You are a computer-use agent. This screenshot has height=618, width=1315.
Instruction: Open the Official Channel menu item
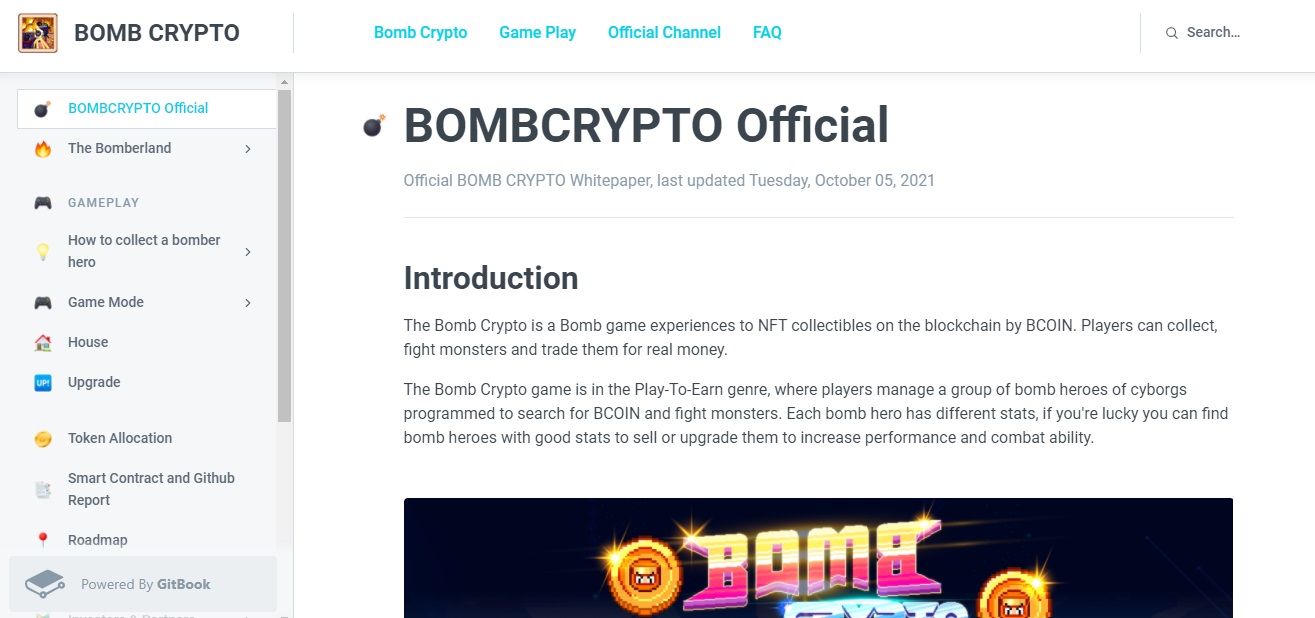tap(664, 33)
